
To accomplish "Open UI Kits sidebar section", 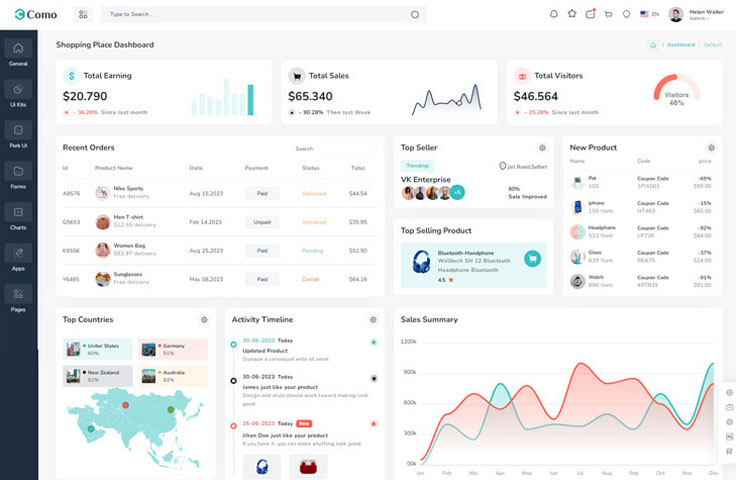I will pyautogui.click(x=18, y=93).
